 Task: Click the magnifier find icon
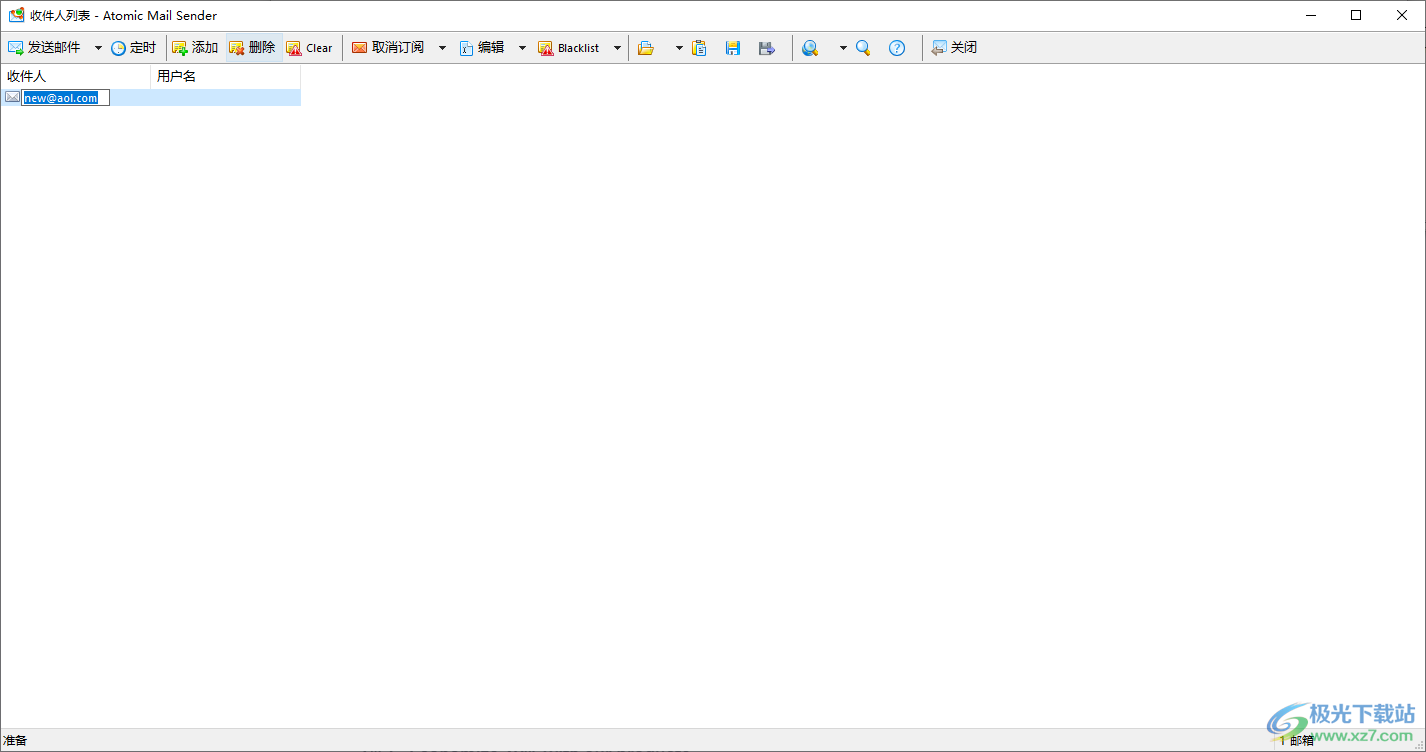point(863,48)
